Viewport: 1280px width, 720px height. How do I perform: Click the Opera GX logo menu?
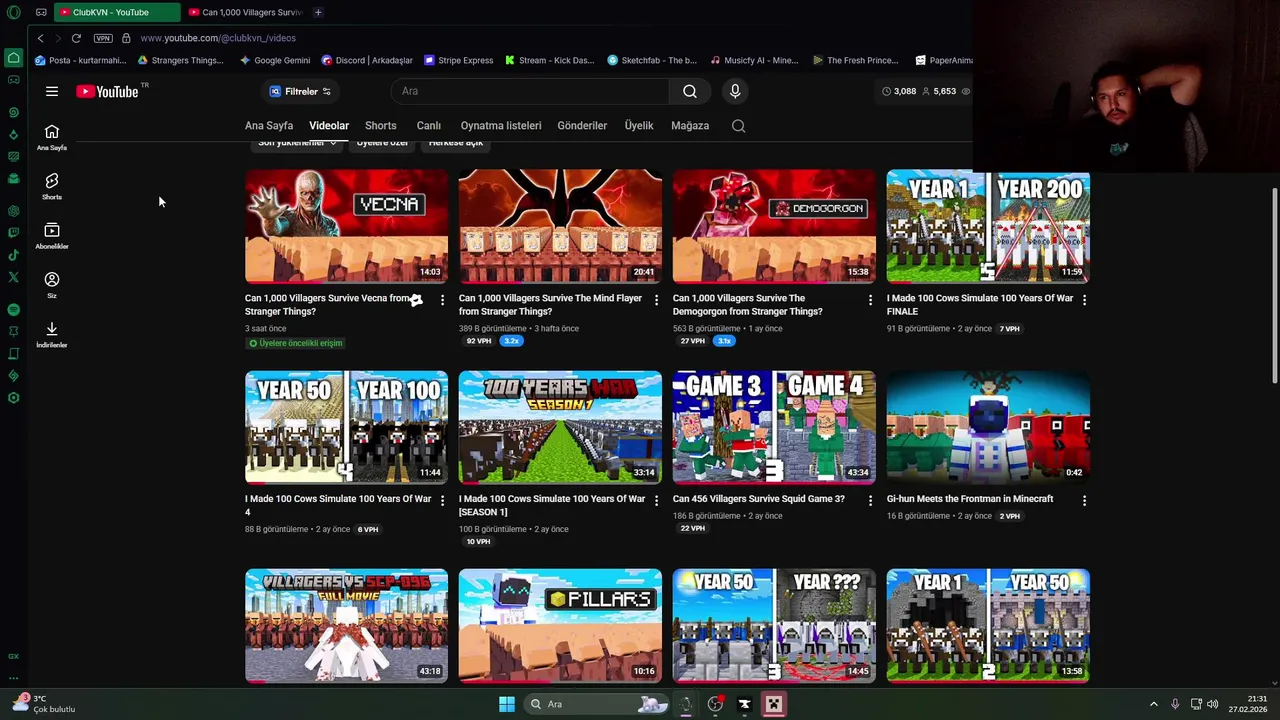tap(13, 12)
